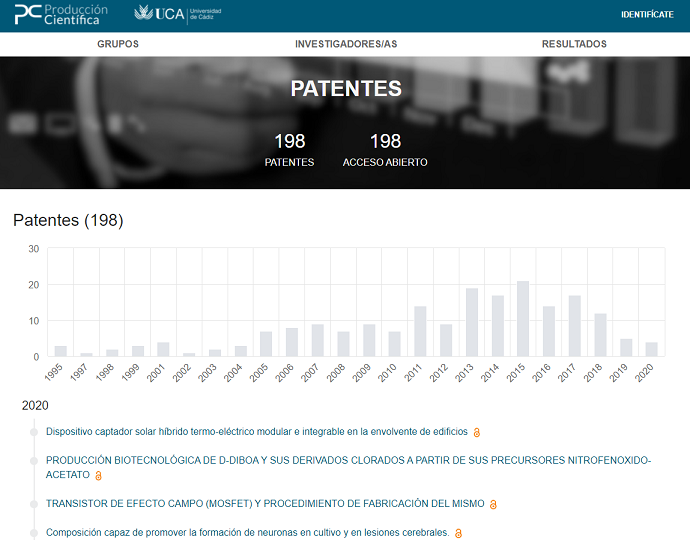This screenshot has height=552, width=690.
Task: Click the 2008 axis label
Action: point(336,373)
